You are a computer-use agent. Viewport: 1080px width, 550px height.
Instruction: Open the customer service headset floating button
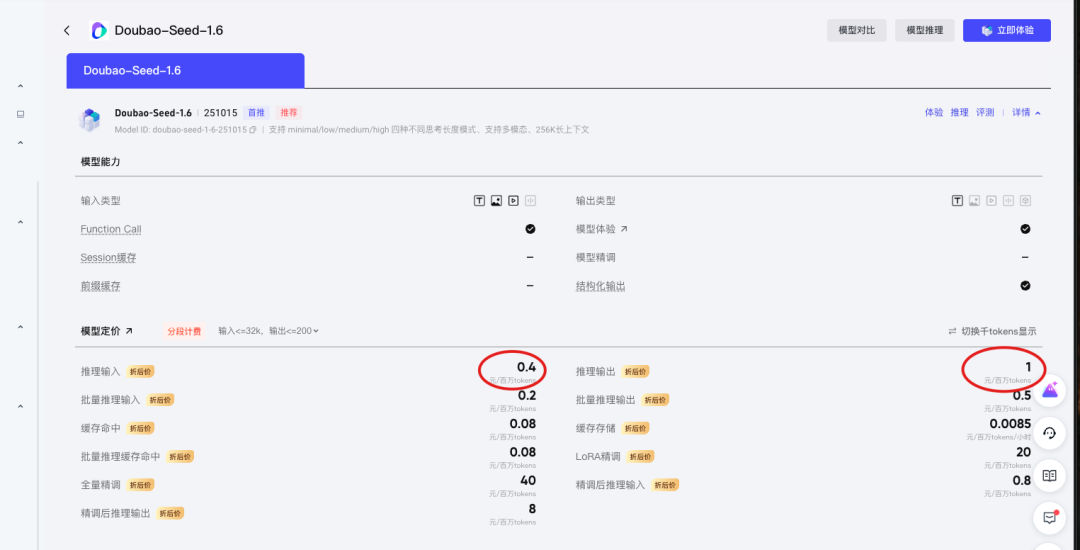(x=1049, y=433)
